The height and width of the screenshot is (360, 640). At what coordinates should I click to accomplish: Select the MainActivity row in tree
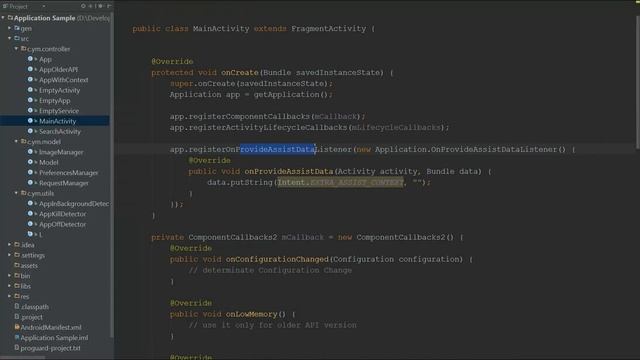(55, 121)
